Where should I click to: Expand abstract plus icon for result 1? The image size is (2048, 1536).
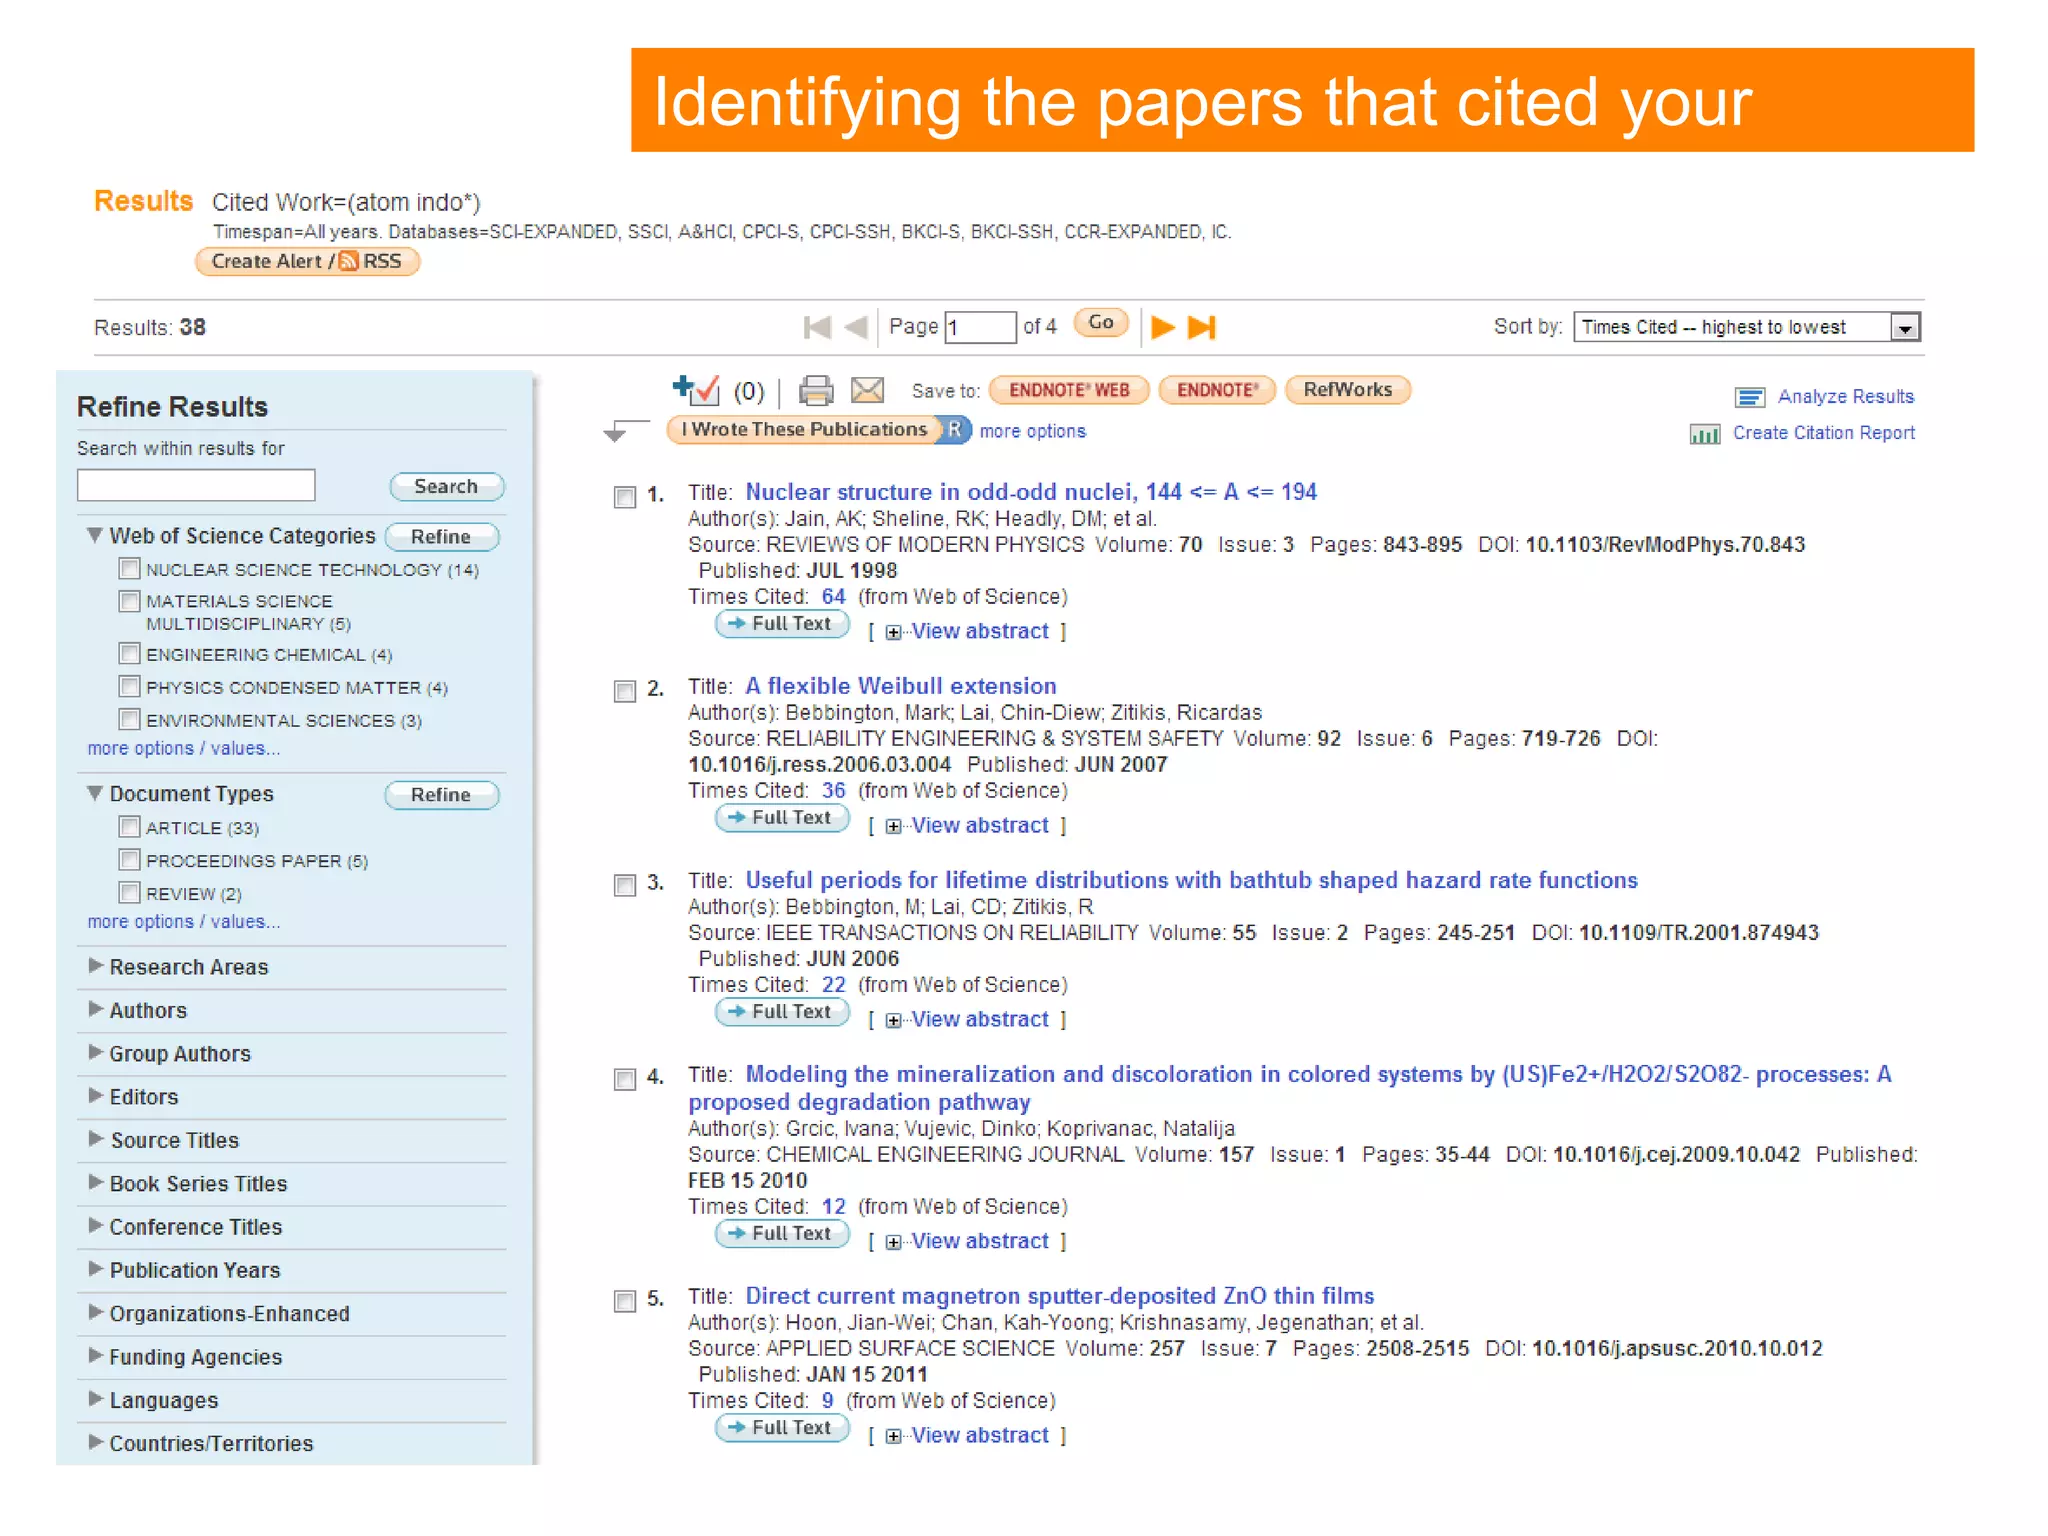[893, 632]
